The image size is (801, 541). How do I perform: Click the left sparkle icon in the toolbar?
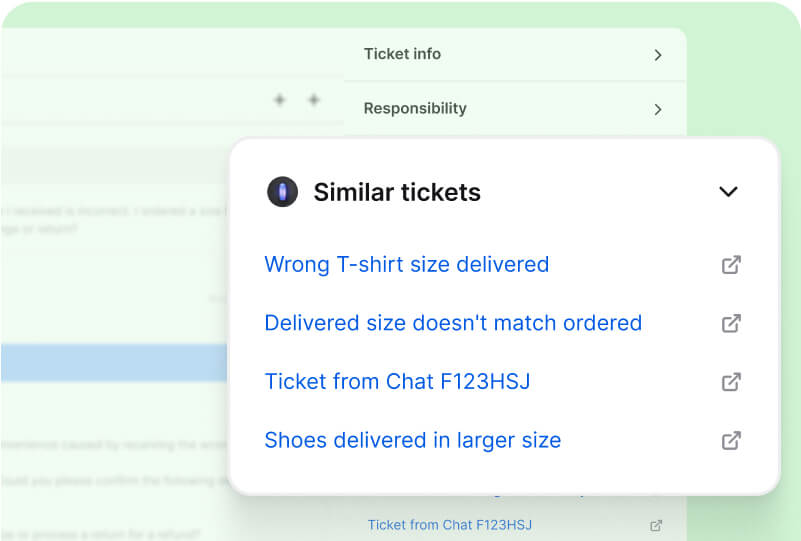(x=280, y=100)
